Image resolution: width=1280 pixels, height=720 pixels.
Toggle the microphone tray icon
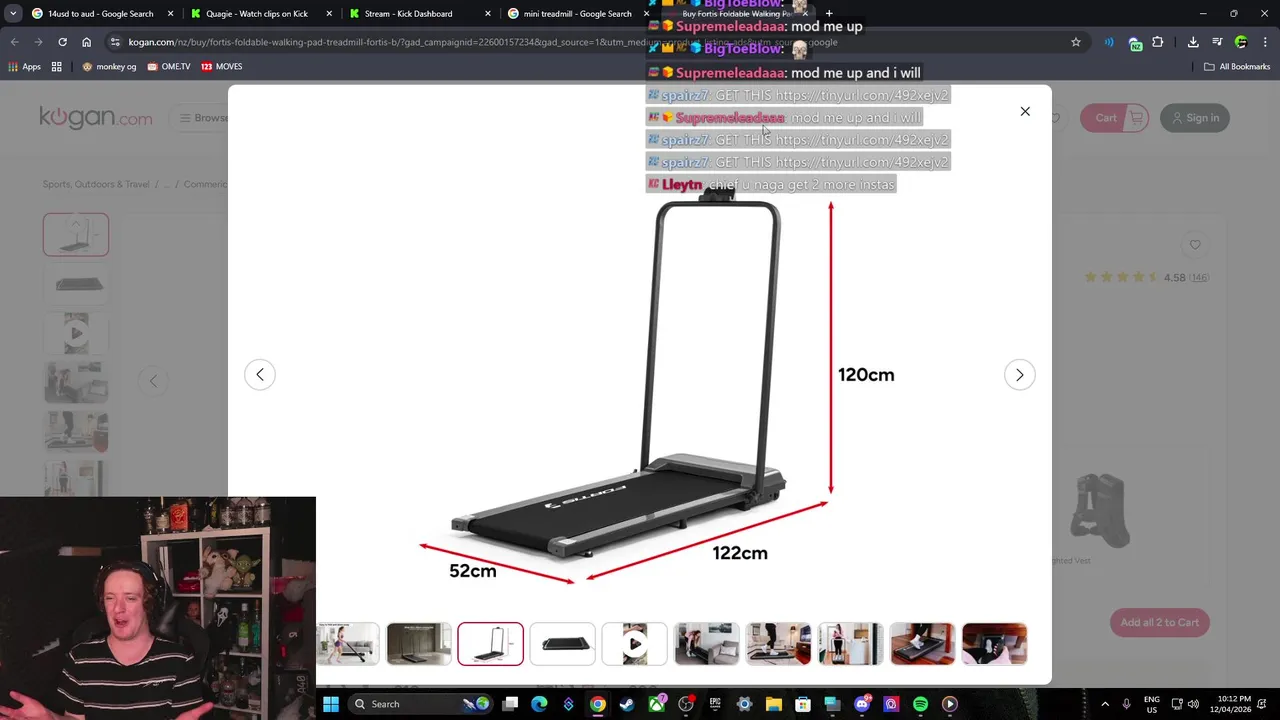pyautogui.click(x=1126, y=704)
